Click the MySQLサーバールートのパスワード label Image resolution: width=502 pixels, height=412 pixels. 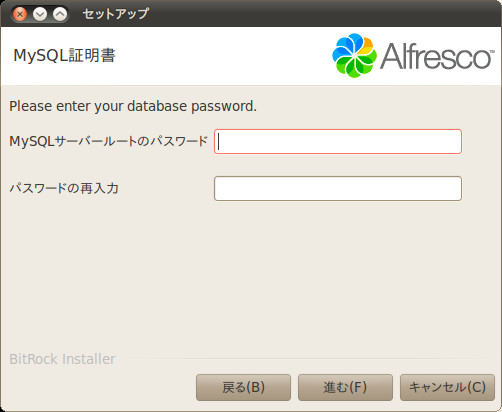[109, 141]
